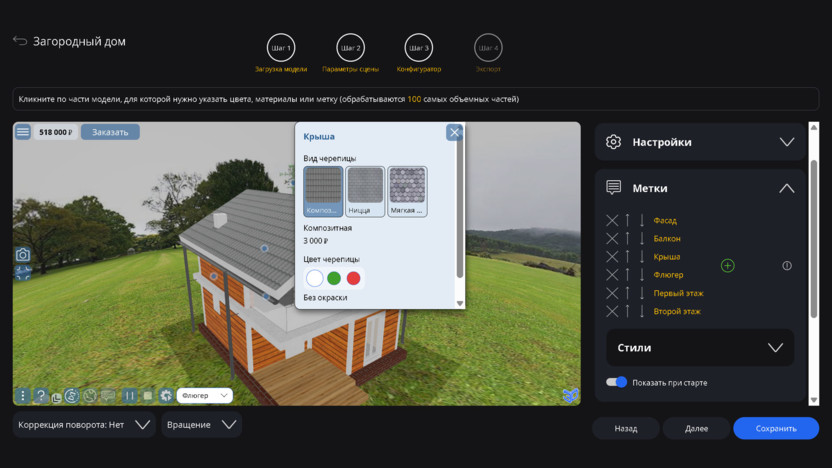The width and height of the screenshot is (832, 468).
Task: Open the three-dots options menu in viewer
Action: (x=22, y=395)
